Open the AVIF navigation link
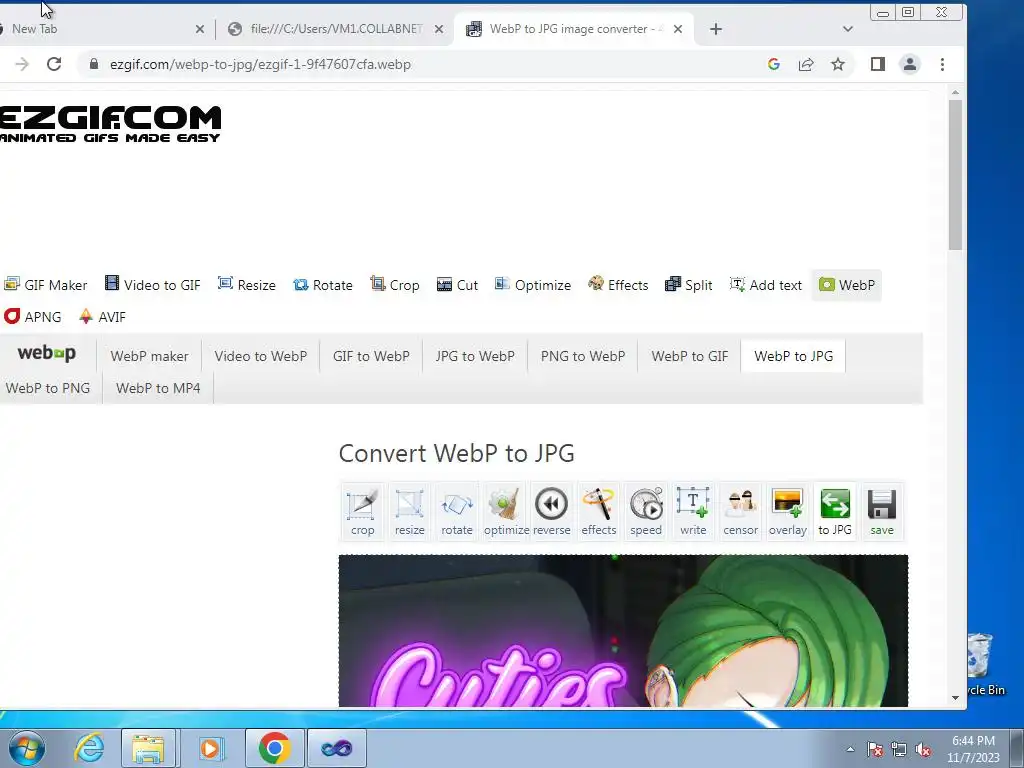Viewport: 1024px width, 768px height. (x=102, y=317)
